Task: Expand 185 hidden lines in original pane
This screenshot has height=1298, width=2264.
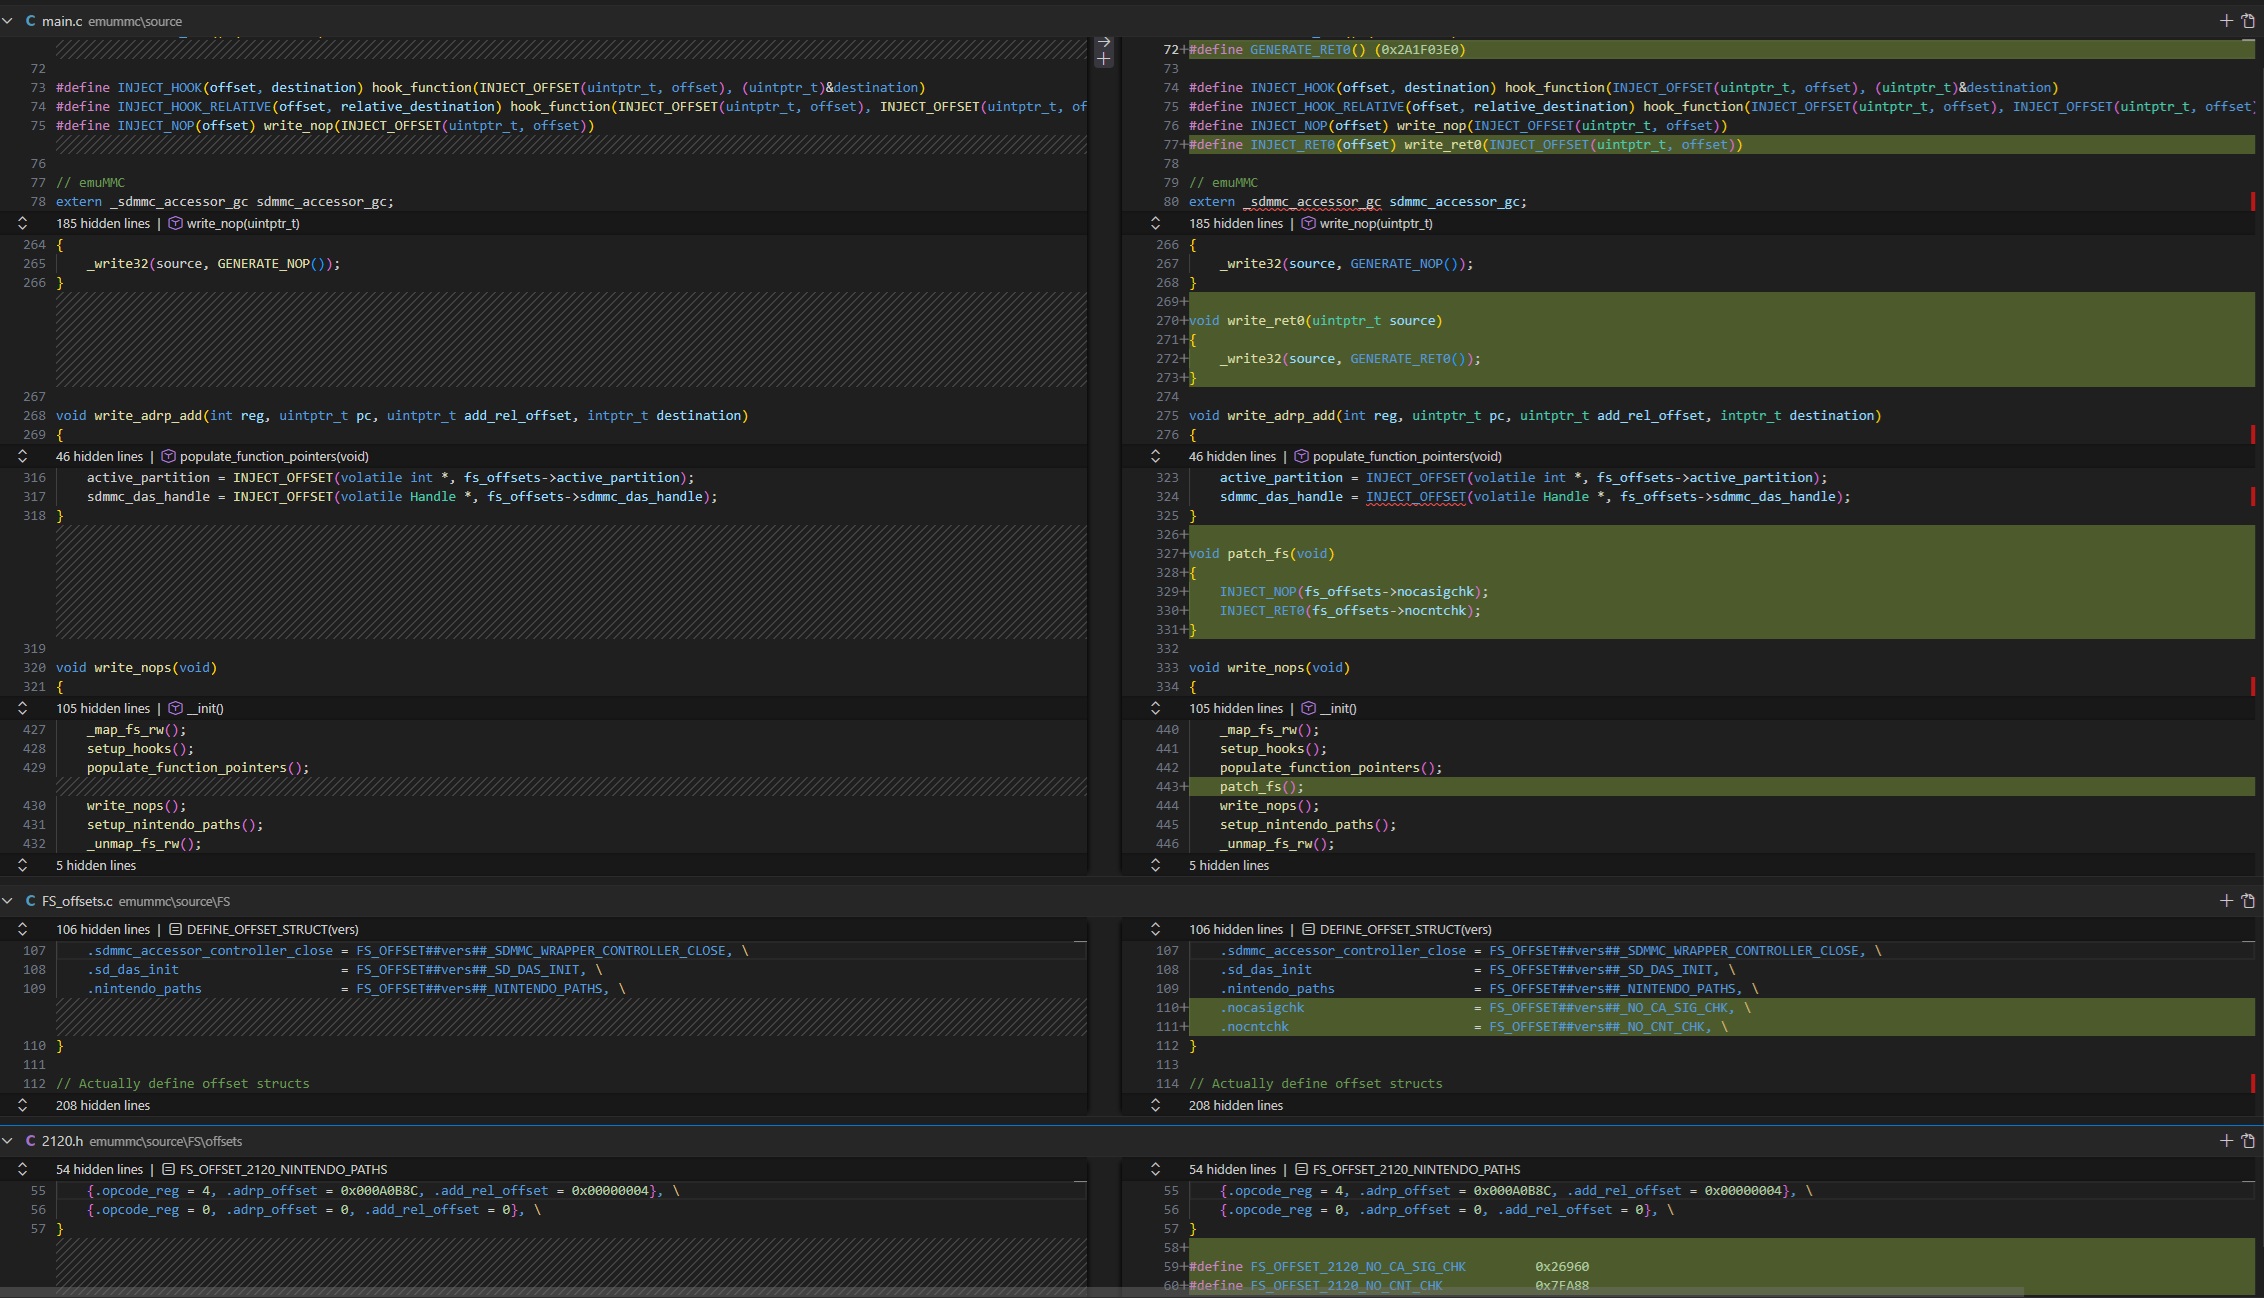Action: point(22,223)
